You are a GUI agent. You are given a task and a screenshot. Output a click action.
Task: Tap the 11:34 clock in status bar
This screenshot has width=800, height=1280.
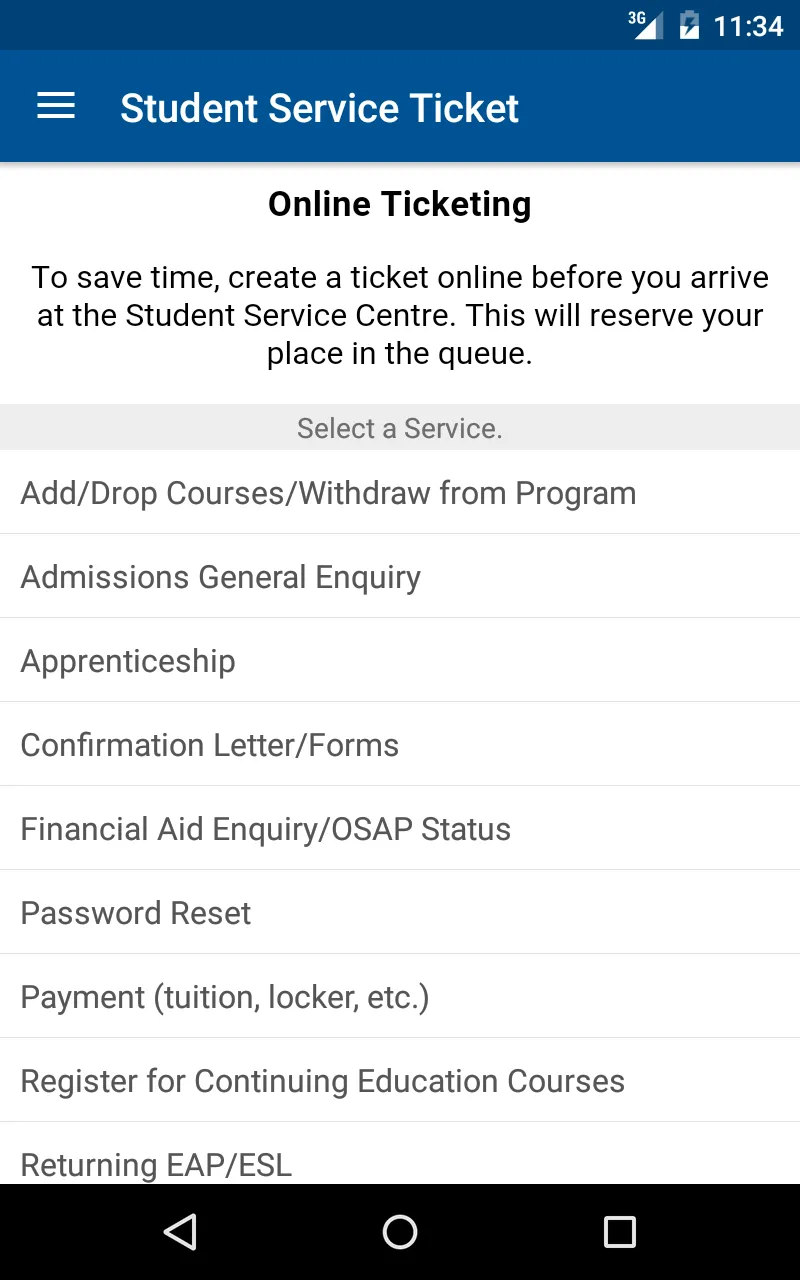(x=748, y=26)
